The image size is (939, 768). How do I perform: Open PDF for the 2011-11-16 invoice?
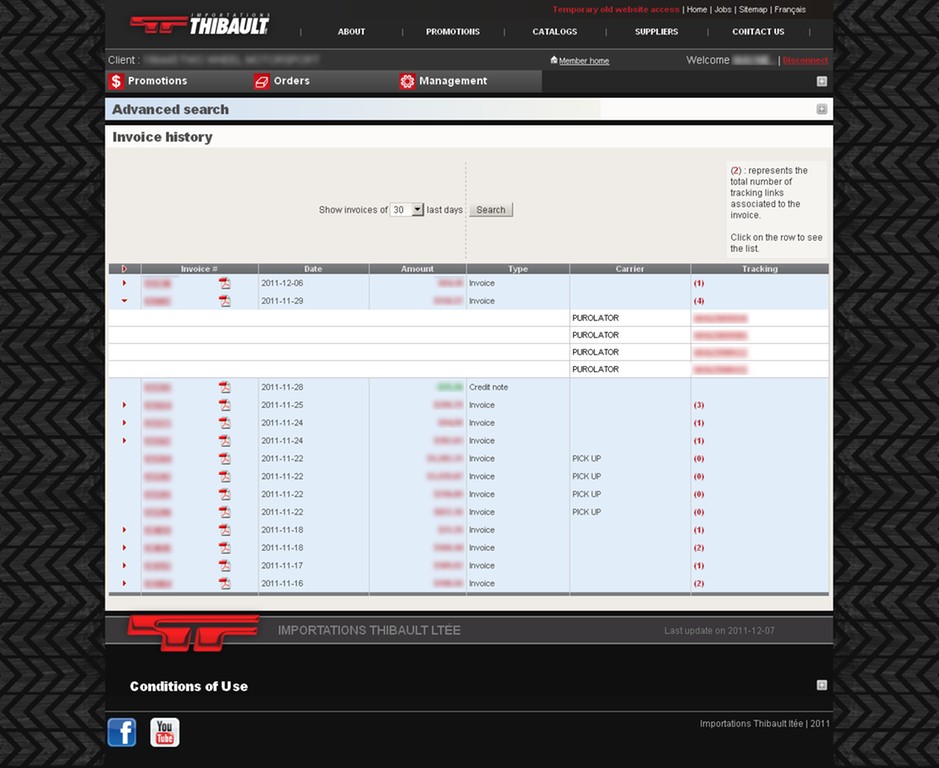coord(225,583)
